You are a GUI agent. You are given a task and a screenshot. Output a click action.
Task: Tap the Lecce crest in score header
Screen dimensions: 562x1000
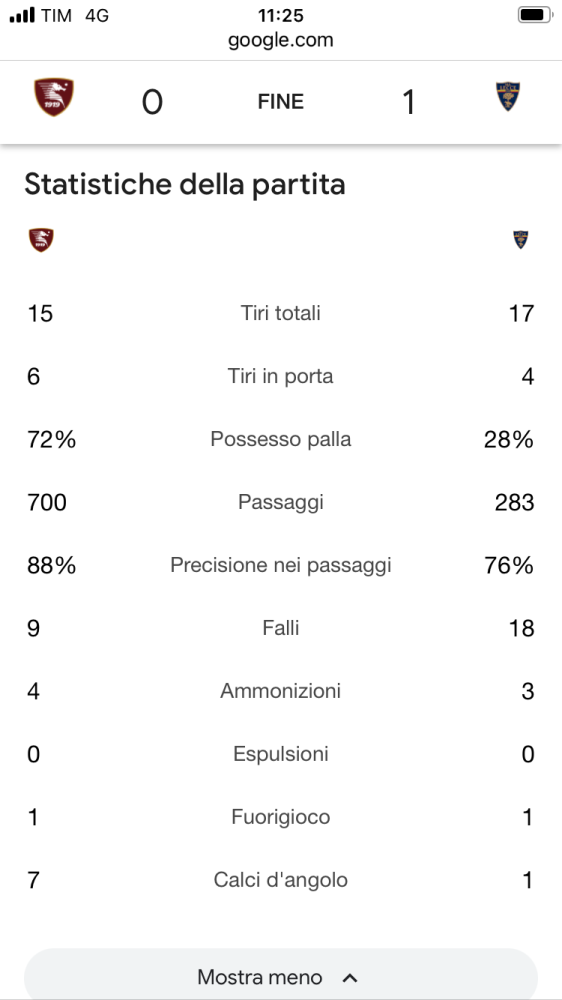point(508,97)
